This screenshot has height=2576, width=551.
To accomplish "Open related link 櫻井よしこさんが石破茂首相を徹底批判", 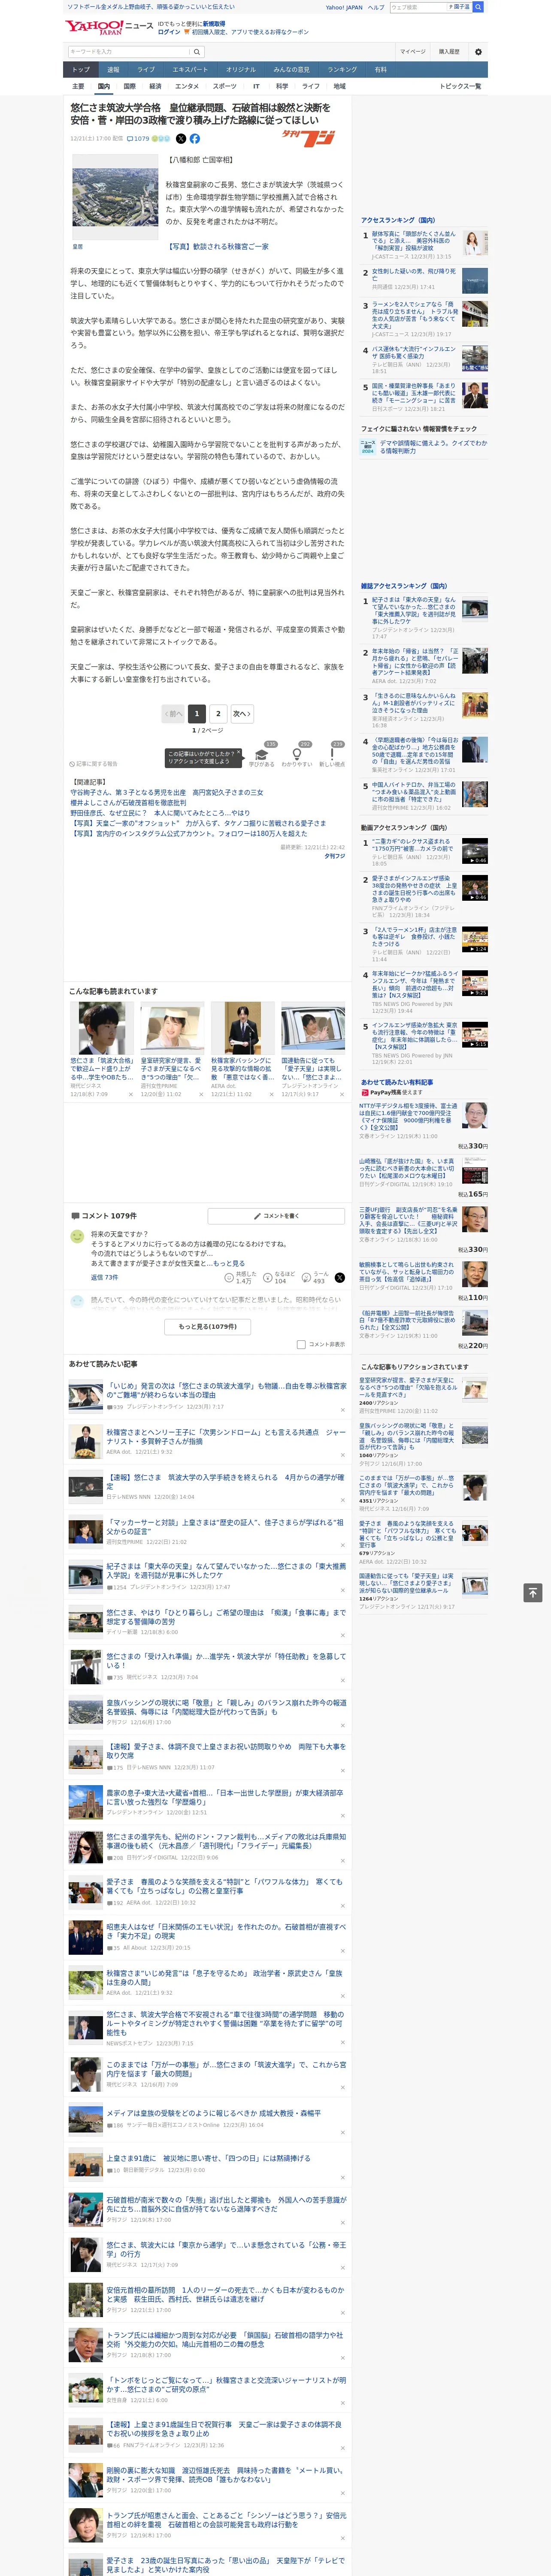I will tap(128, 802).
